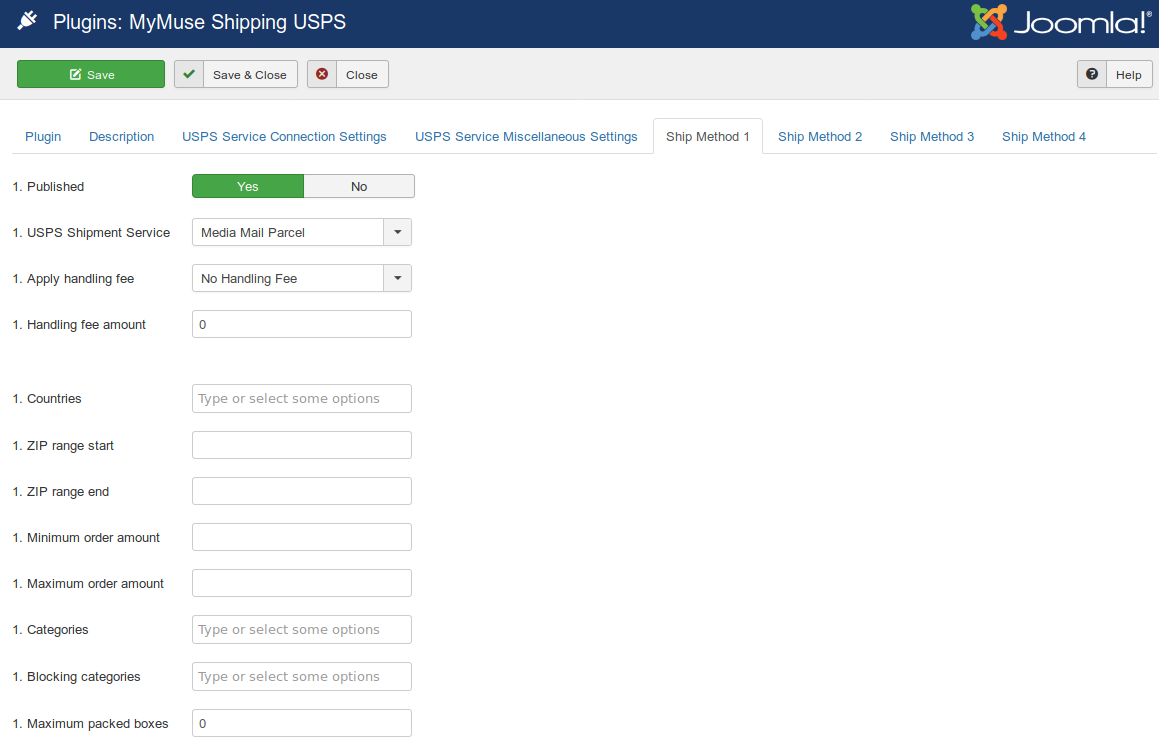Open the Blocking categories selector
1159x746 pixels.
(x=300, y=676)
